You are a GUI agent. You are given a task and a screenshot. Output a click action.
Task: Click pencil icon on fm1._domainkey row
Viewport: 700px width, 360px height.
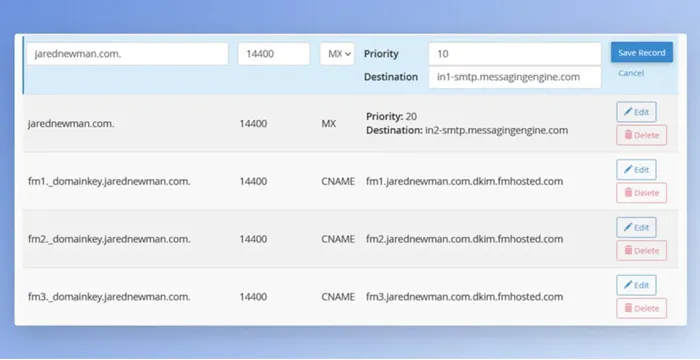(x=628, y=169)
